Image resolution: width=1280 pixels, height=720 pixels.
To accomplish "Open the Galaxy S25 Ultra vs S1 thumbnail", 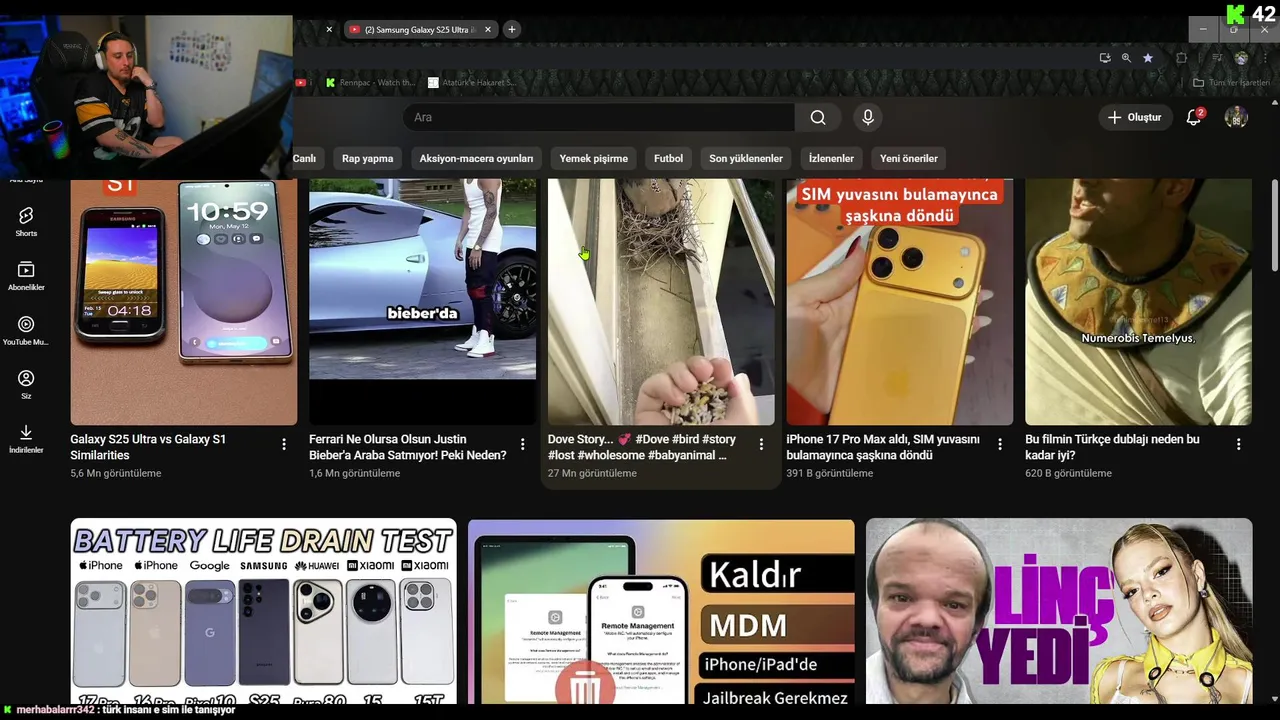I will coord(184,302).
